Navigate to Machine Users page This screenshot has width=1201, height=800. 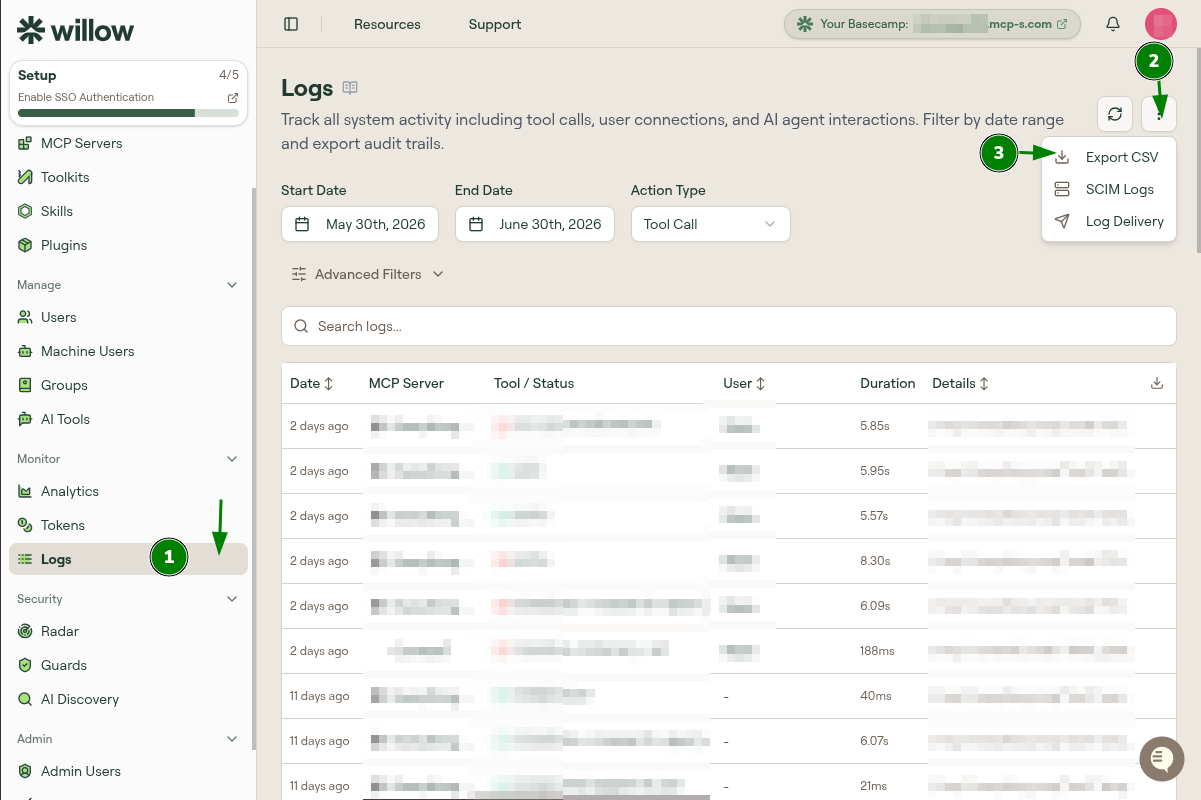[128, 351]
